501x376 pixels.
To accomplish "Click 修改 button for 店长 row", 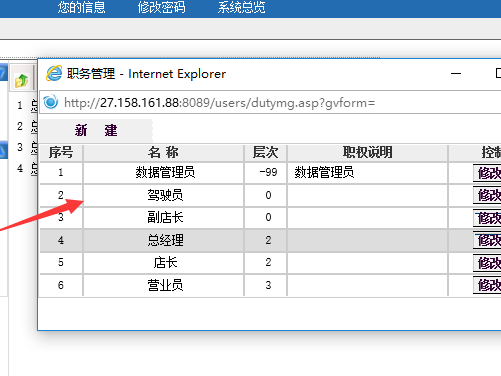I will (487, 263).
